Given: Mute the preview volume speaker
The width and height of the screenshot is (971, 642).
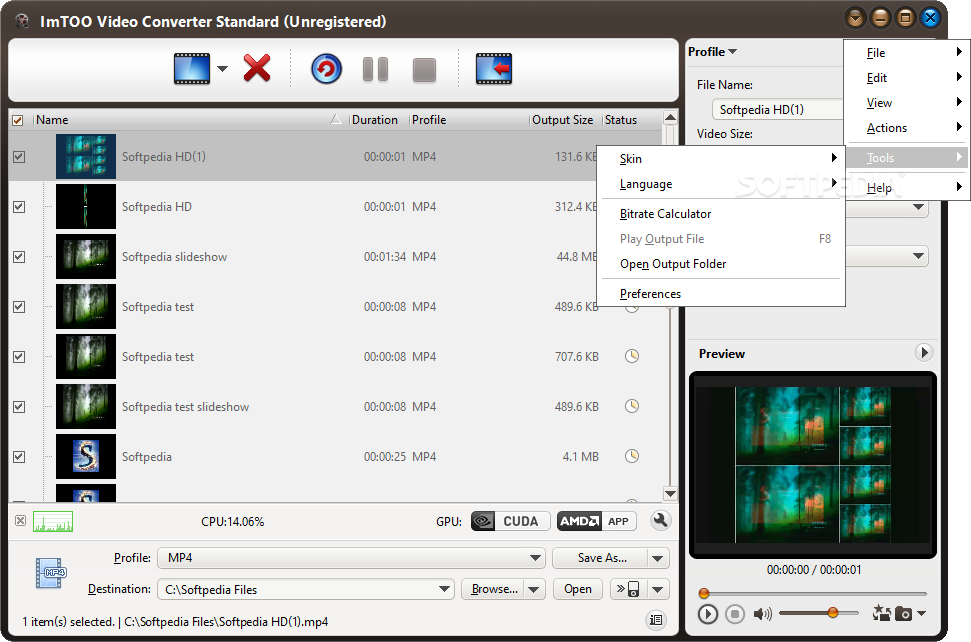Looking at the screenshot, I should point(762,614).
